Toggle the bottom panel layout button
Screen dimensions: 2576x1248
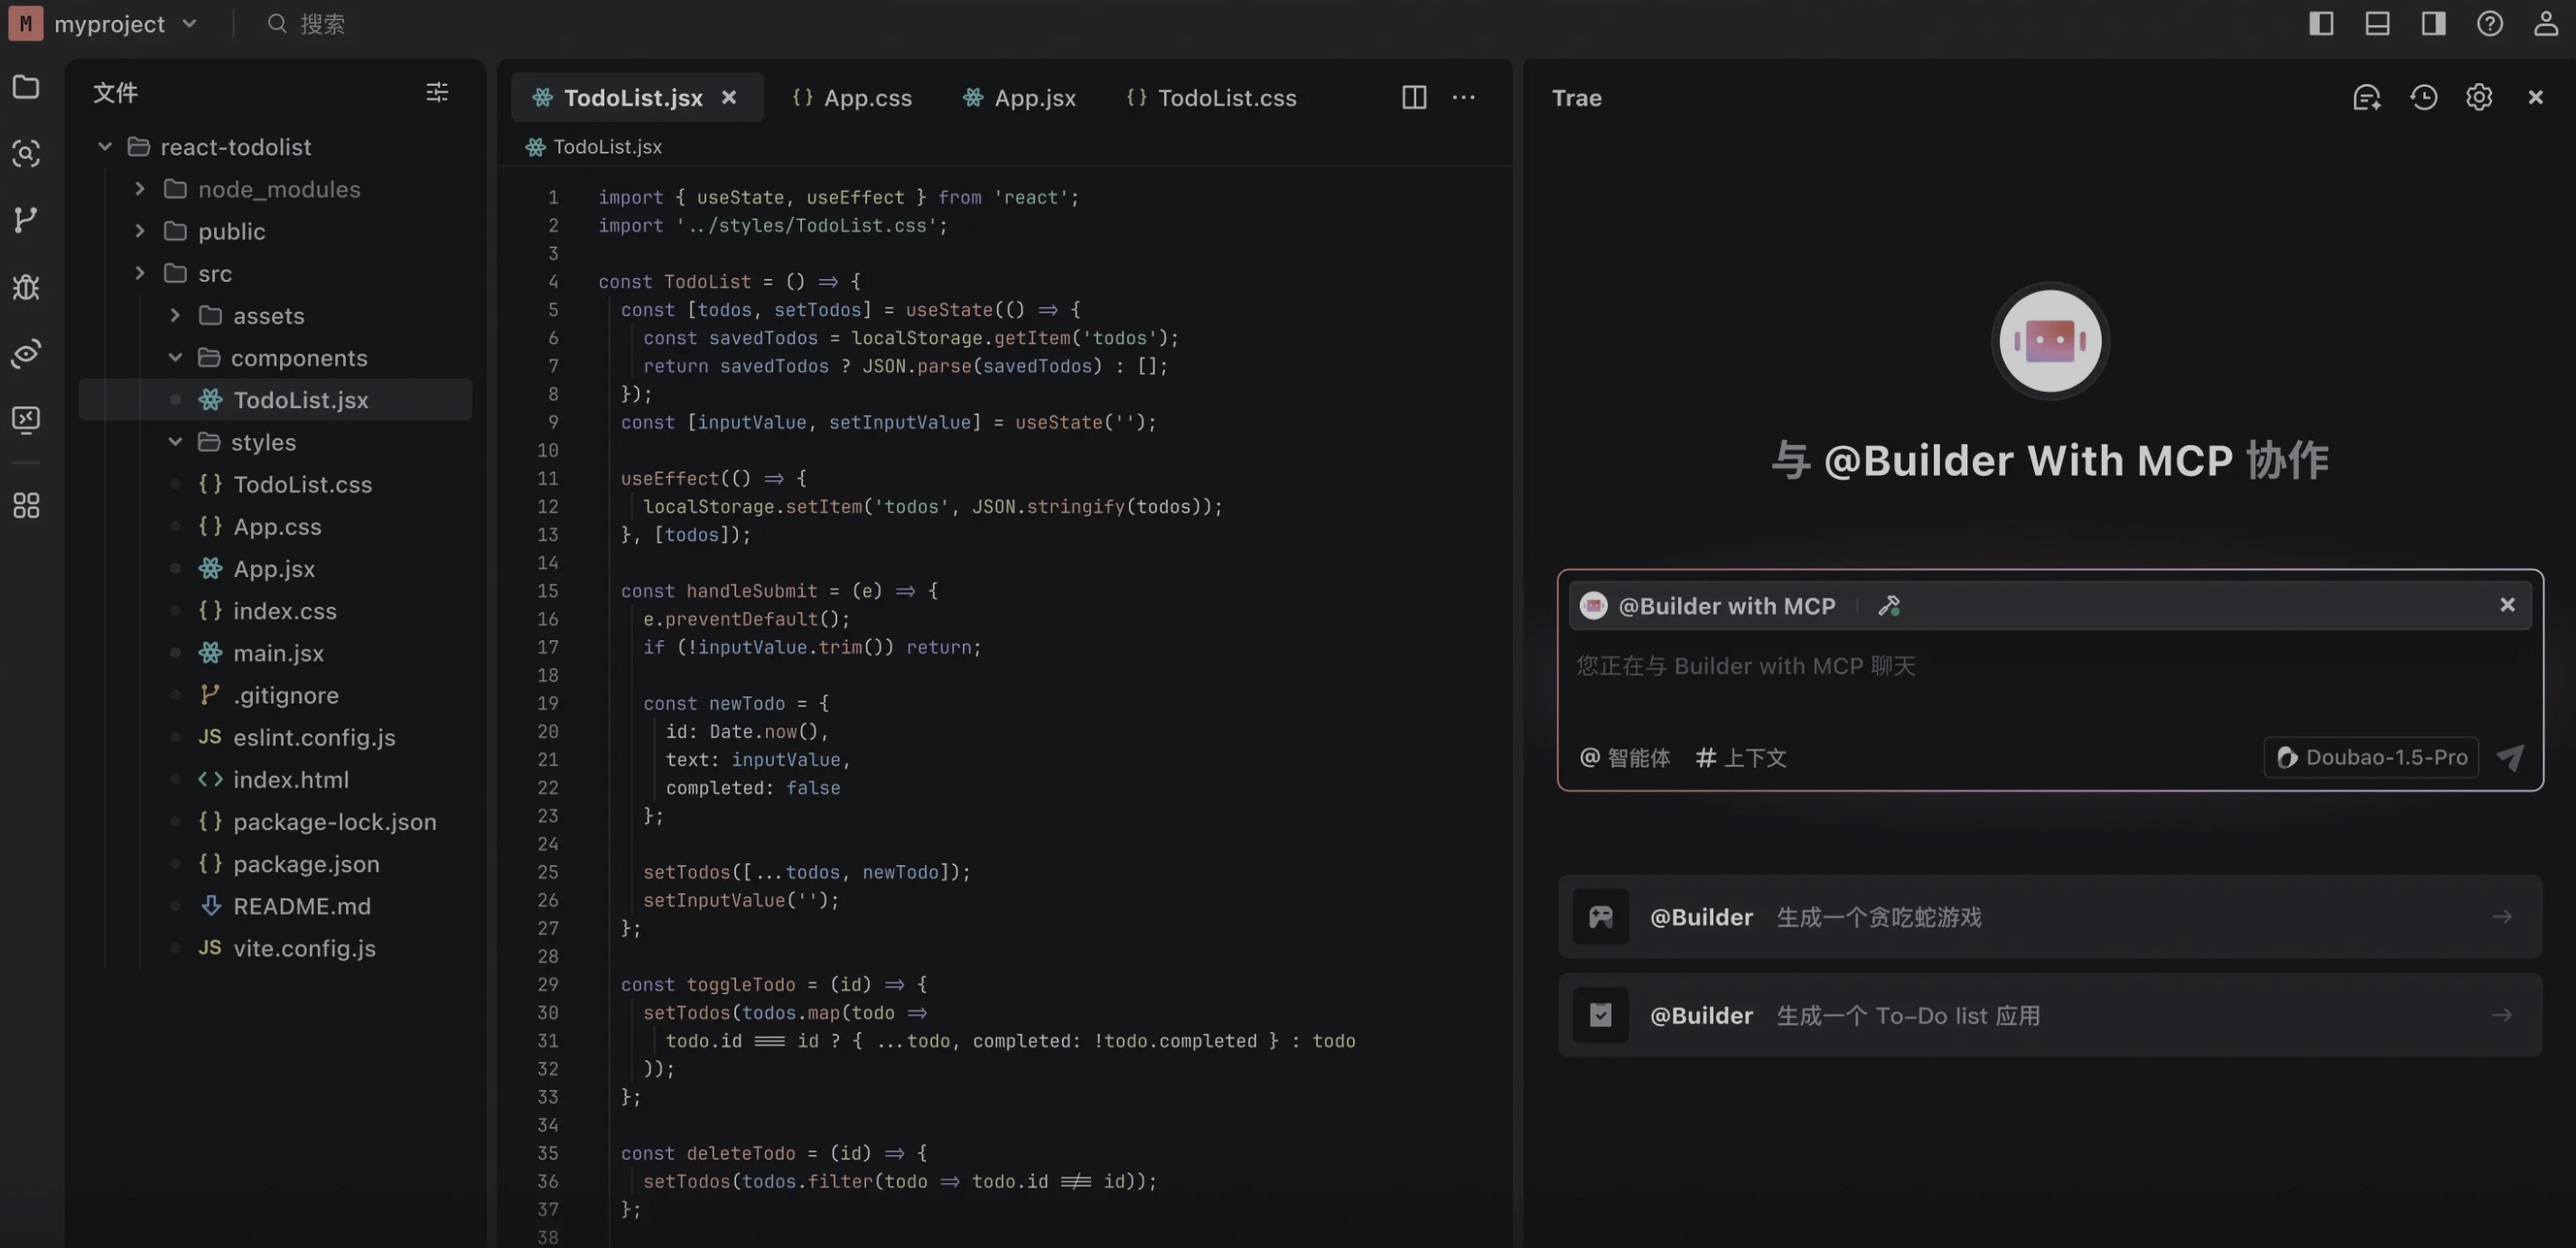(2377, 23)
